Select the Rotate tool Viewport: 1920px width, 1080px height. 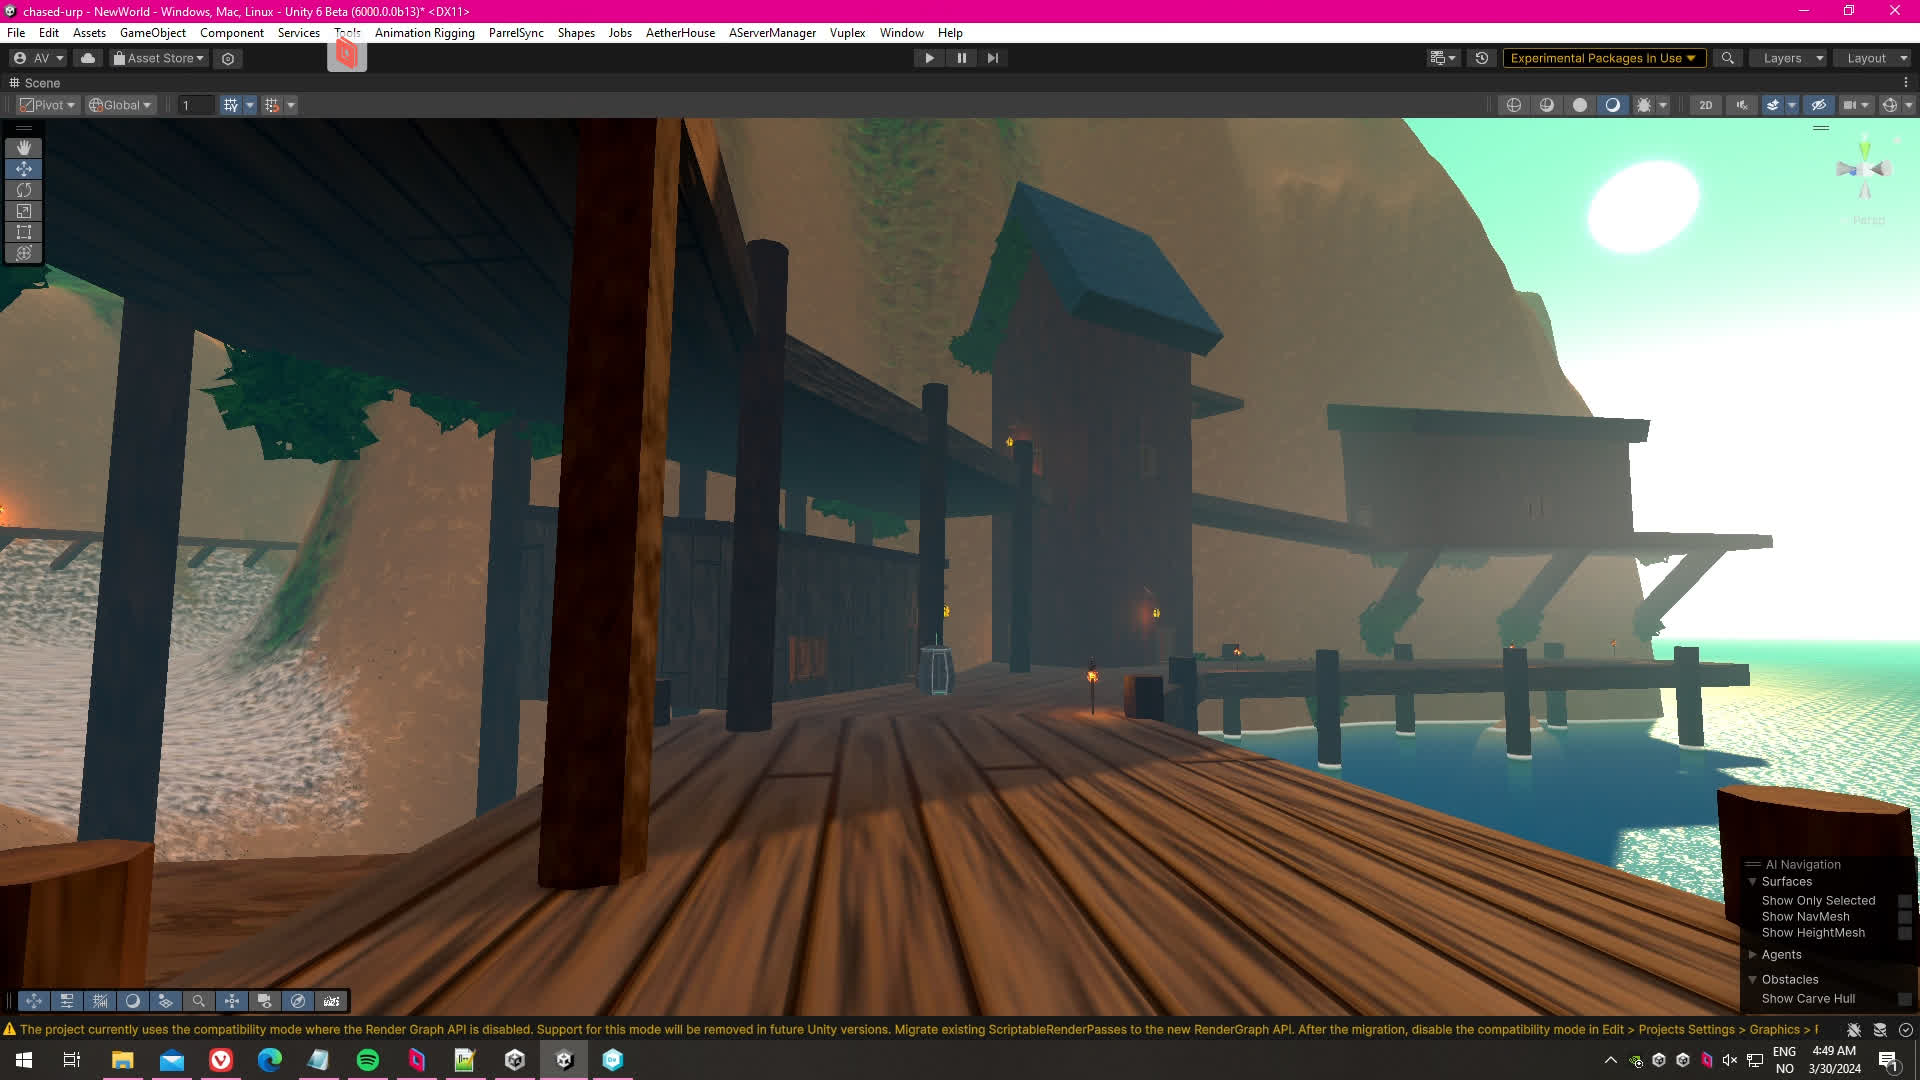coord(24,190)
